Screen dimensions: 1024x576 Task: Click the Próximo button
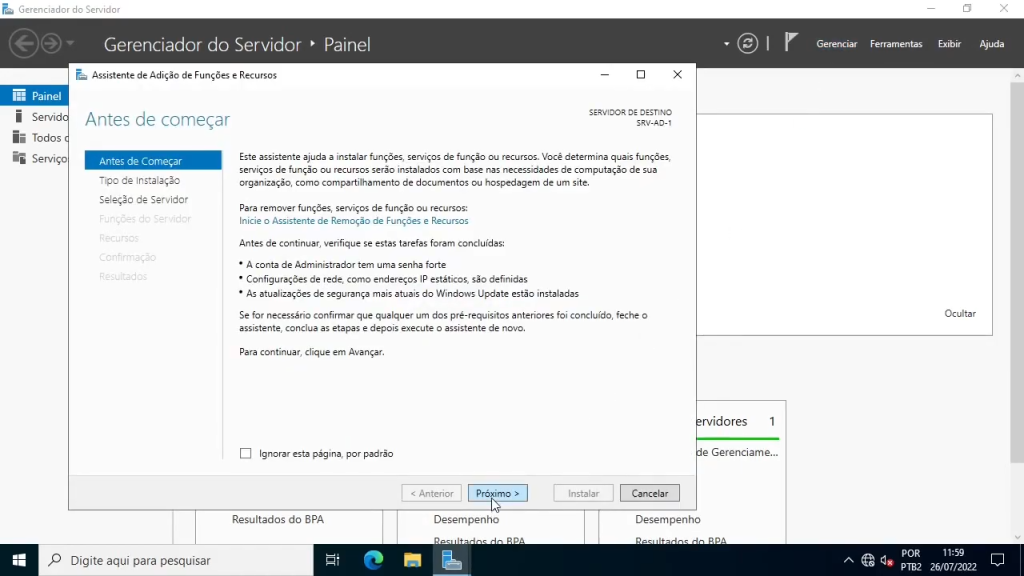498,493
